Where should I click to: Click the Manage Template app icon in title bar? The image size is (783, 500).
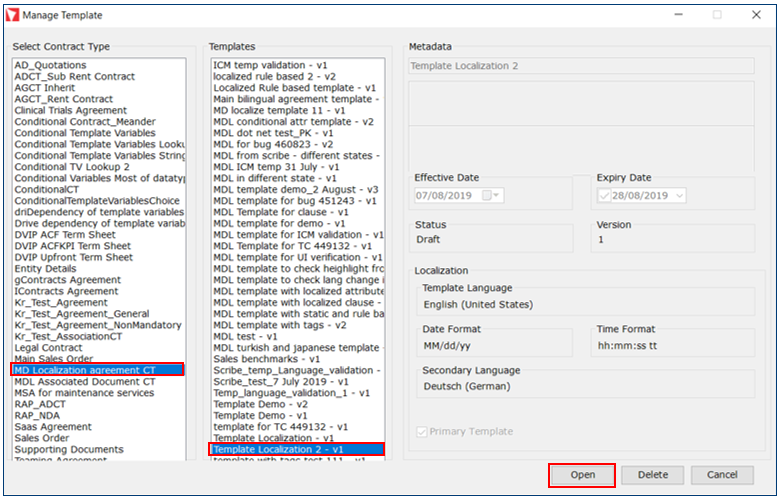(13, 15)
